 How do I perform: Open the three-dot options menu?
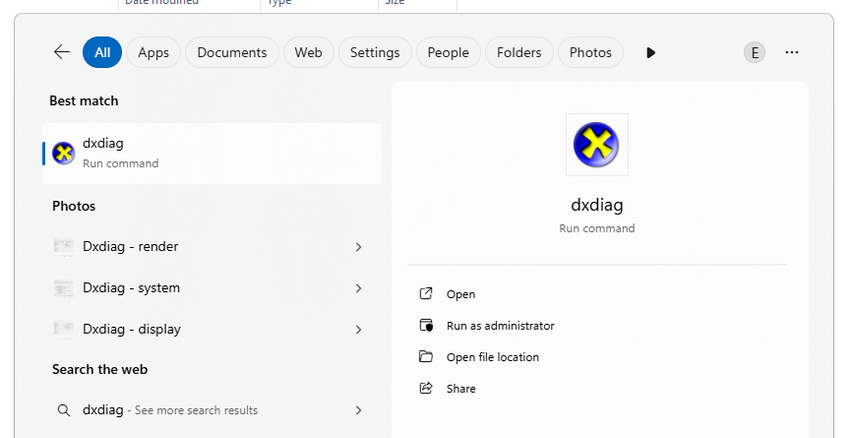pyautogui.click(x=791, y=53)
